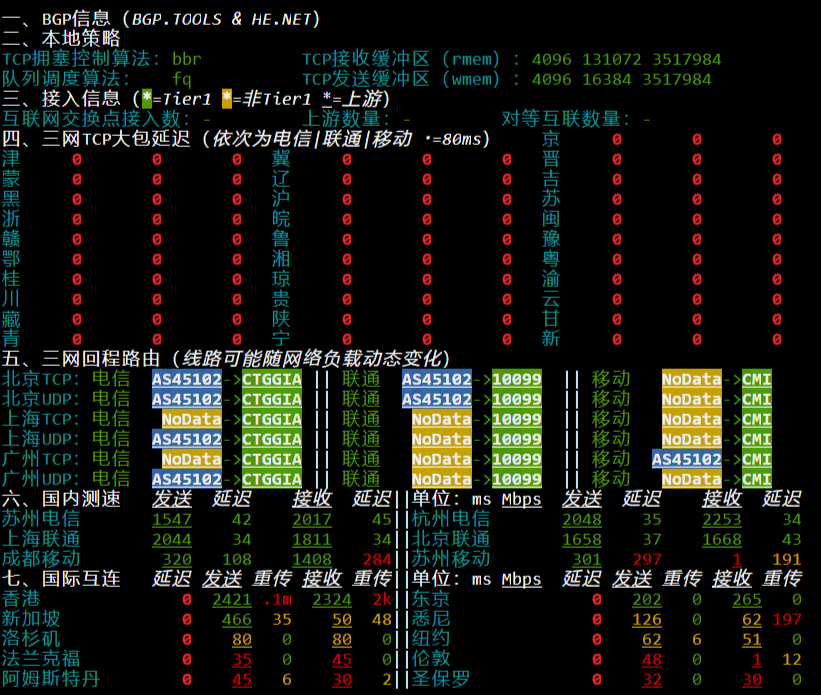Click the red 284 latency value
Screen dimensions: 821x695
pyautogui.click(x=377, y=559)
